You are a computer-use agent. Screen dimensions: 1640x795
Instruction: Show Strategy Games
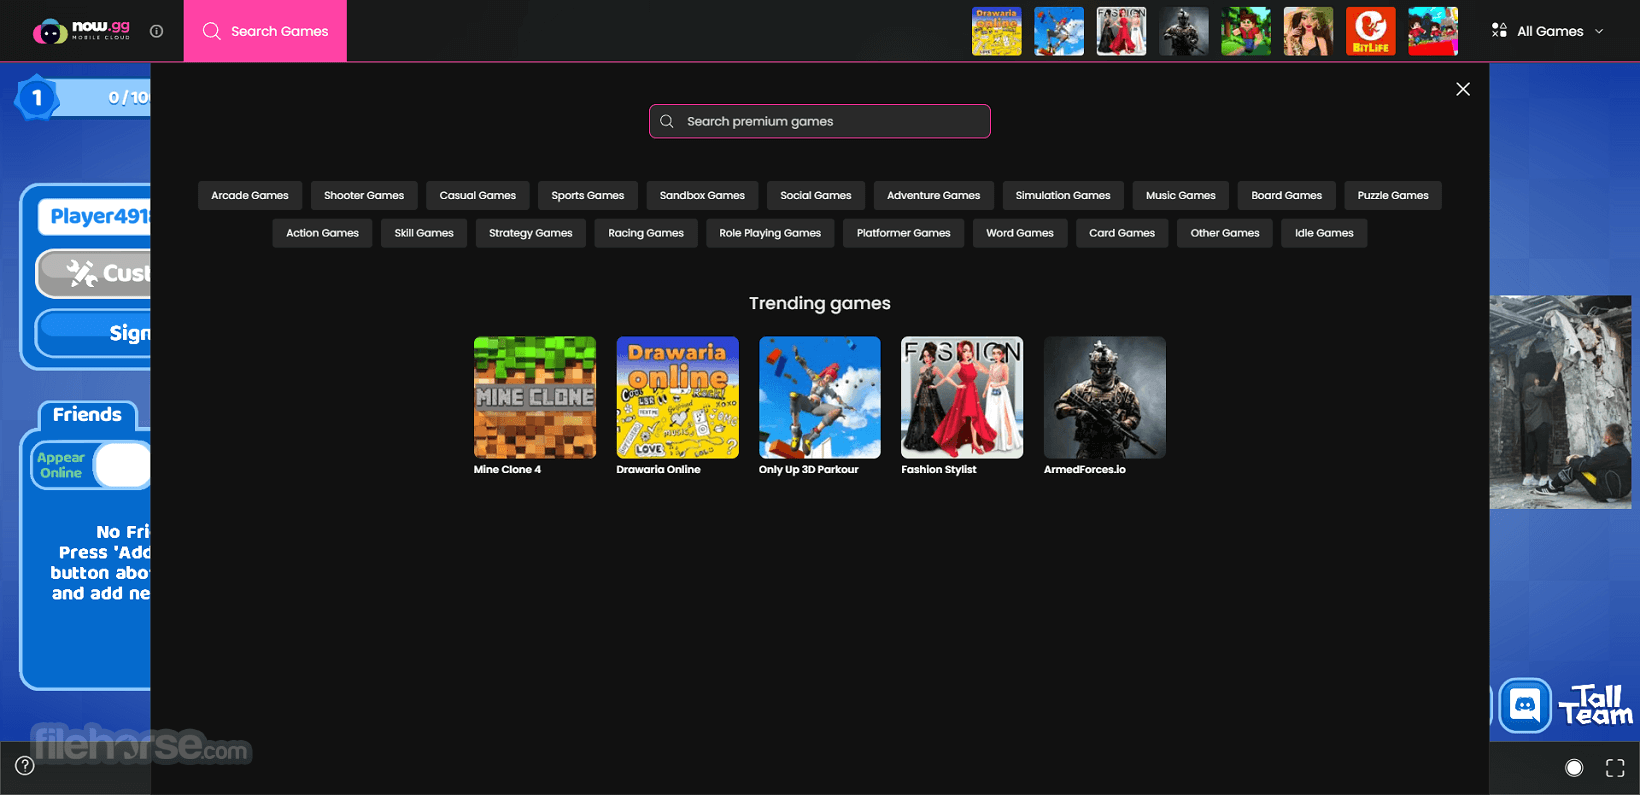coord(531,233)
